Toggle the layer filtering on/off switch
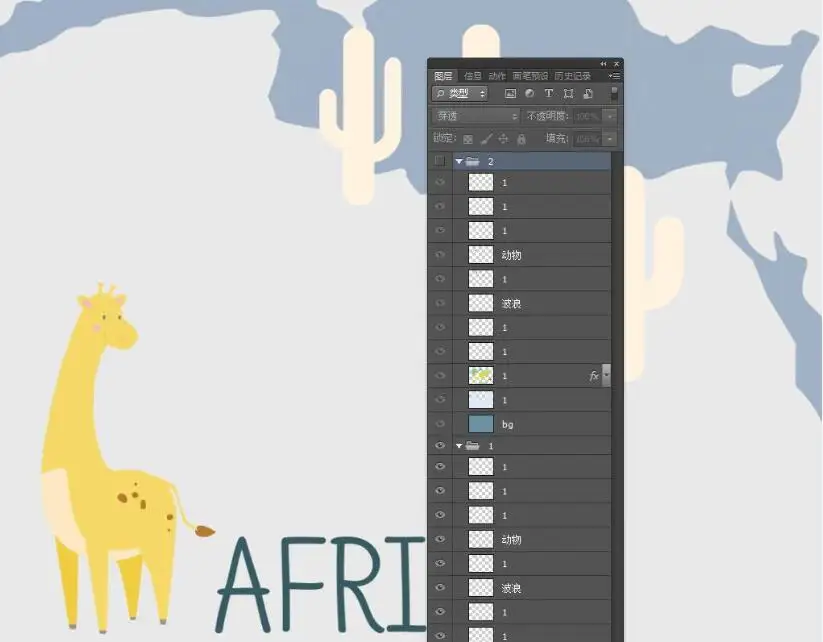Viewport: 823px width, 642px height. (614, 93)
